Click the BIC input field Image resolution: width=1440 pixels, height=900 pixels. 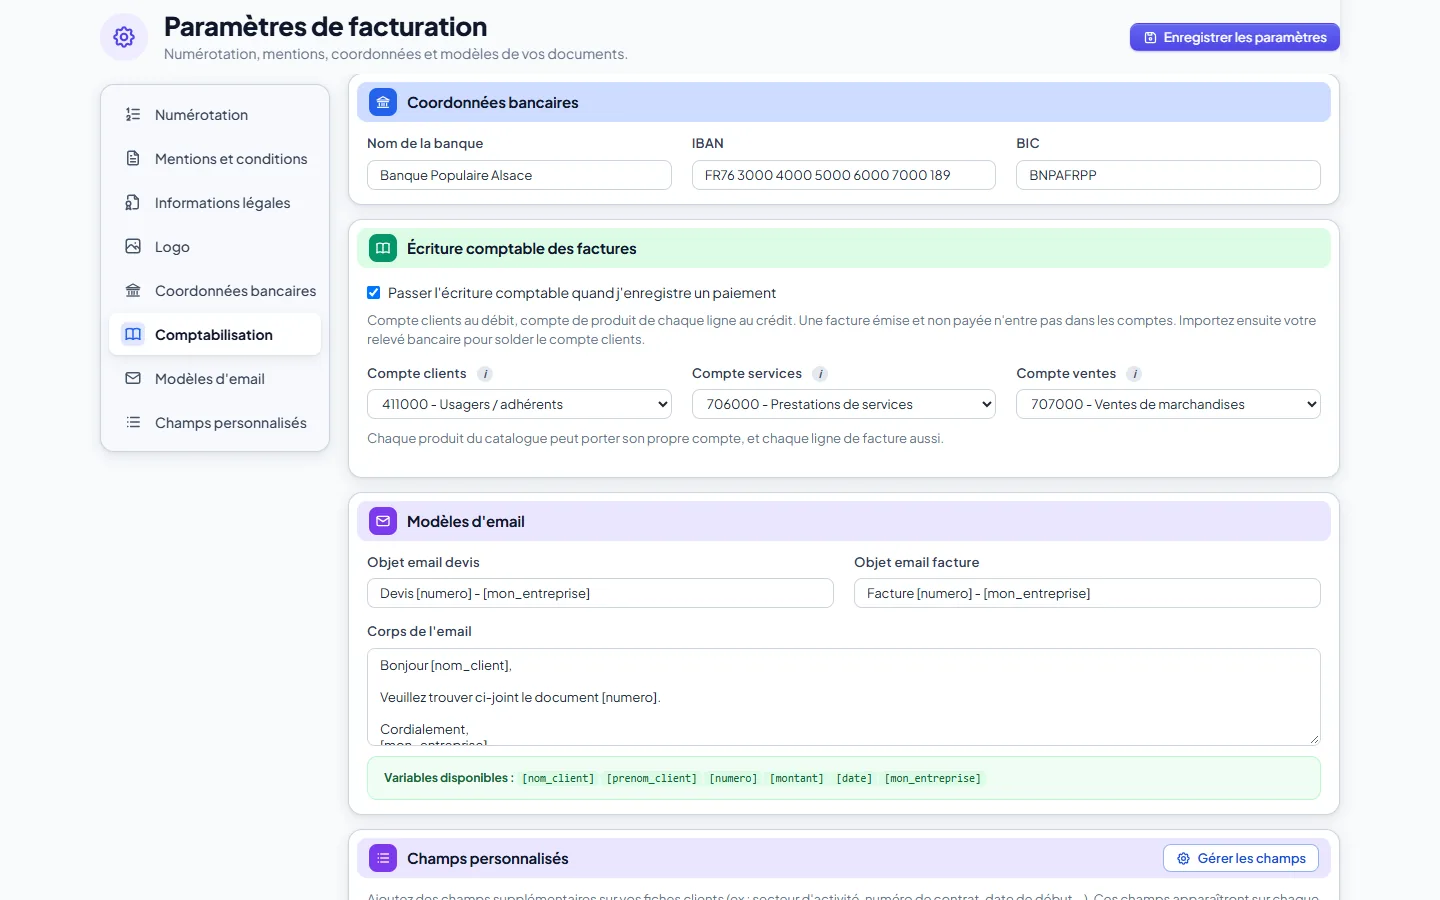1168,175
